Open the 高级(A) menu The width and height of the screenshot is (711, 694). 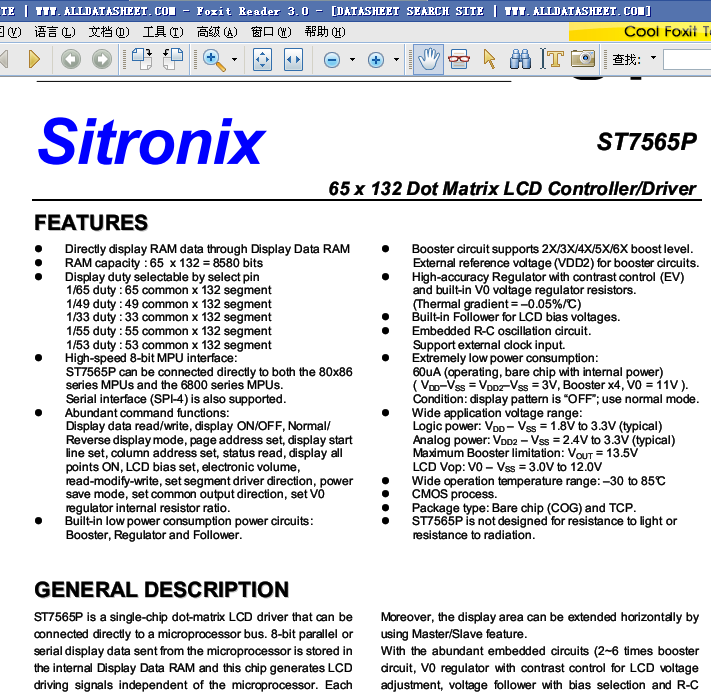(217, 32)
